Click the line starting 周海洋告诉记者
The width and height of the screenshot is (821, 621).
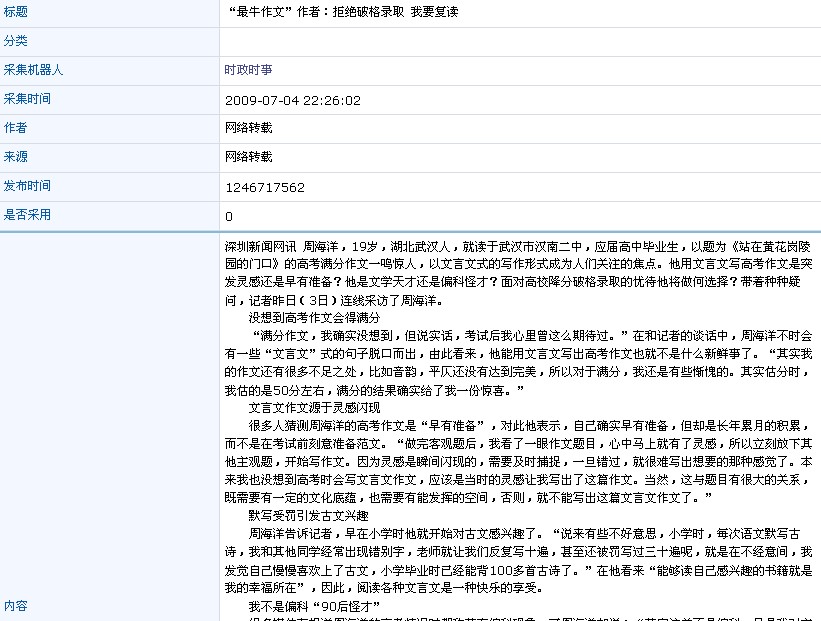(524, 534)
